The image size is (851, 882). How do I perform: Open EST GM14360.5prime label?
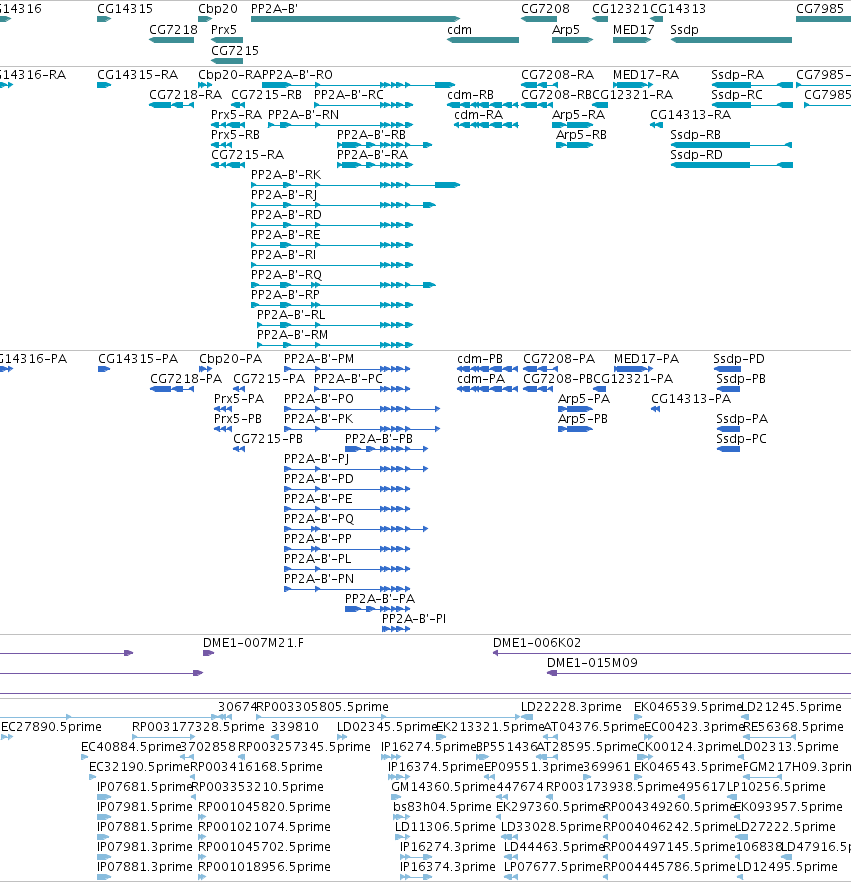442,787
